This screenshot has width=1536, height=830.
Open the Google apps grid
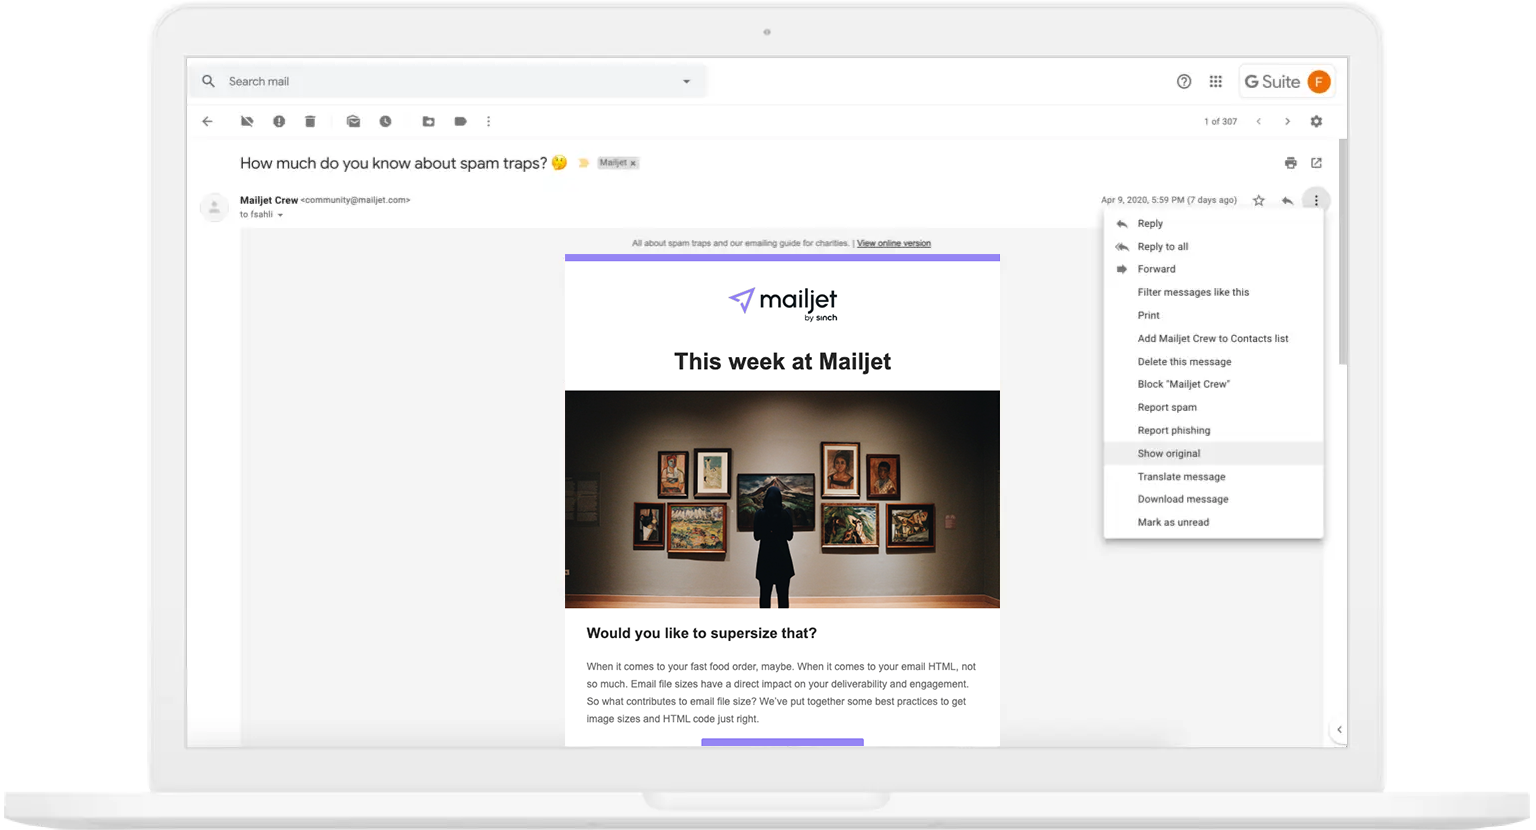(1216, 82)
